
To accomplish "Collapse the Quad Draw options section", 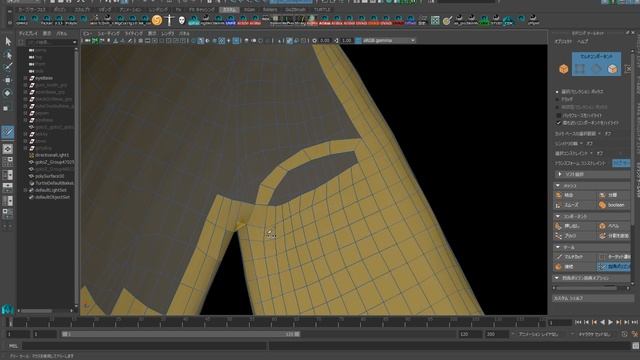I will point(557,278).
